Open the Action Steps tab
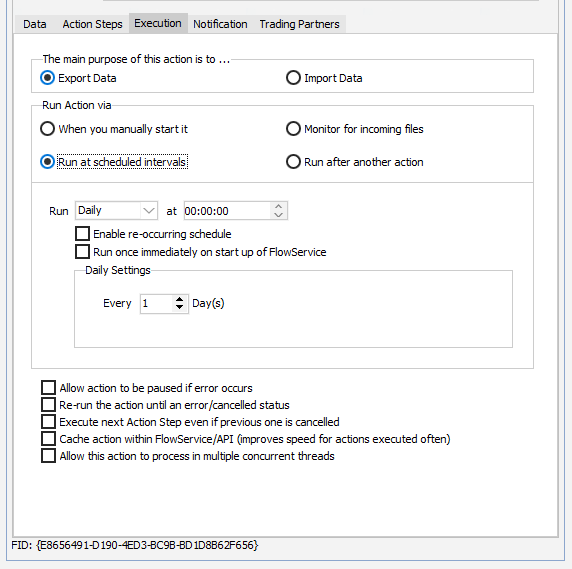Viewport: 572px width, 569px height. click(x=92, y=24)
